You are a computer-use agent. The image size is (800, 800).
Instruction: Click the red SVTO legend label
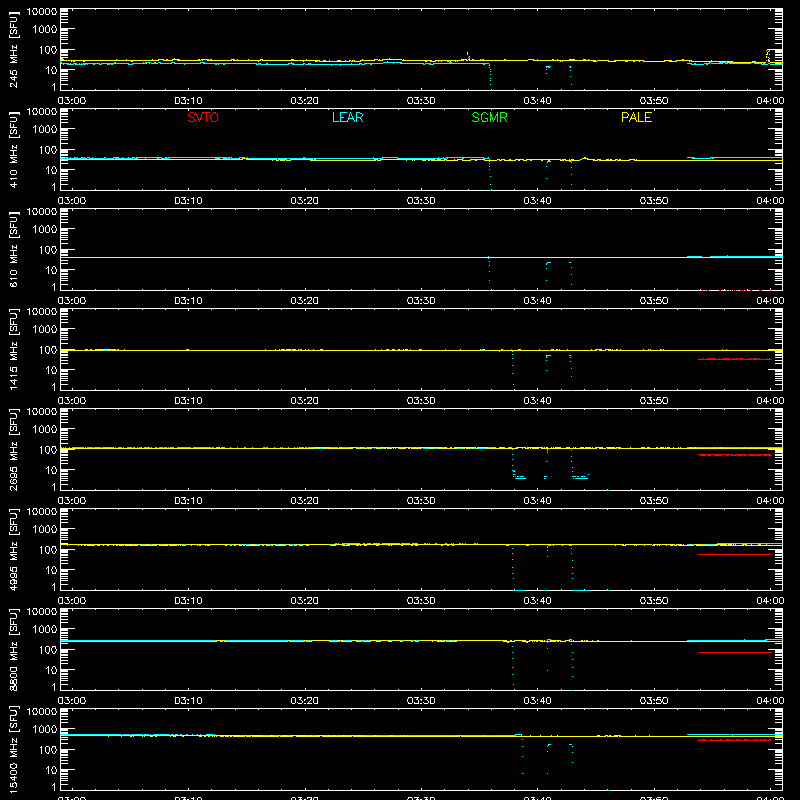203,117
